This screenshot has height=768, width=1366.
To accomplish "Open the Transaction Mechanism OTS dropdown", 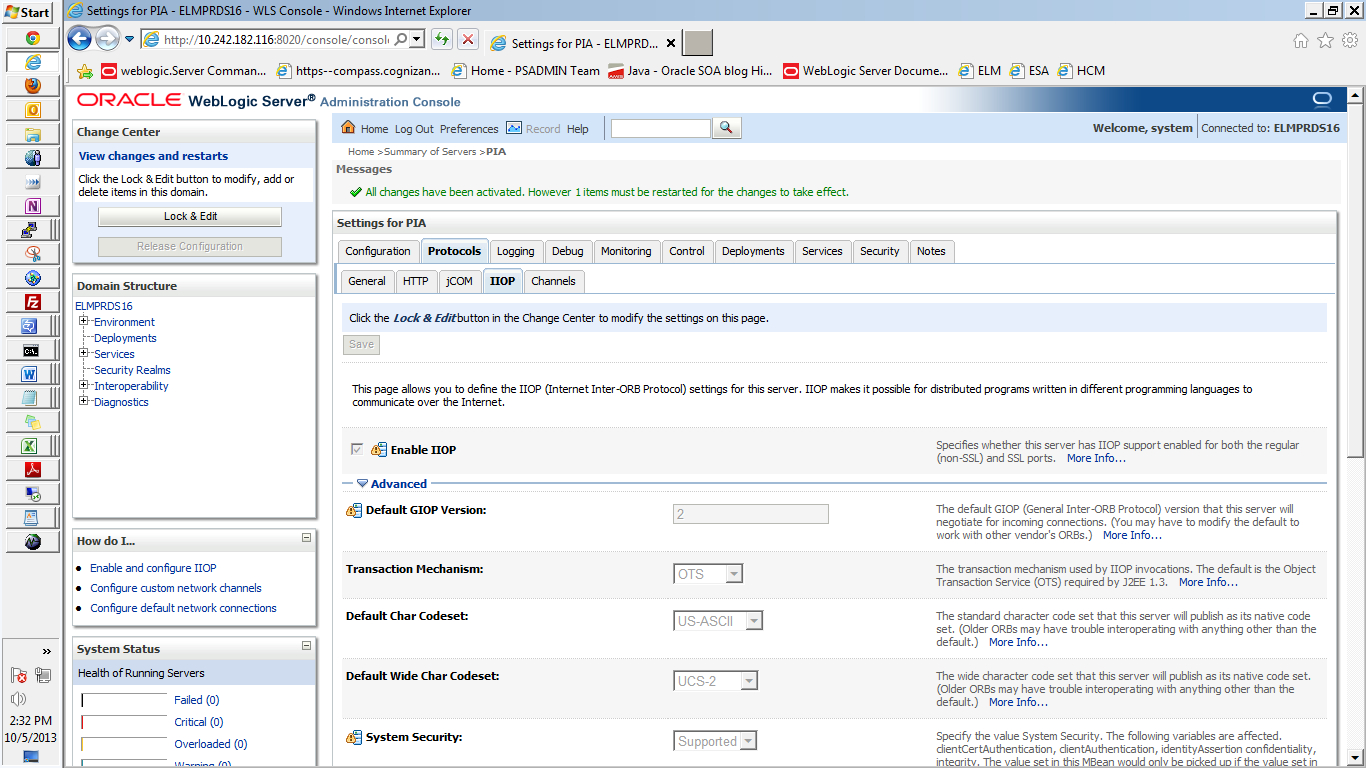I will coord(732,573).
